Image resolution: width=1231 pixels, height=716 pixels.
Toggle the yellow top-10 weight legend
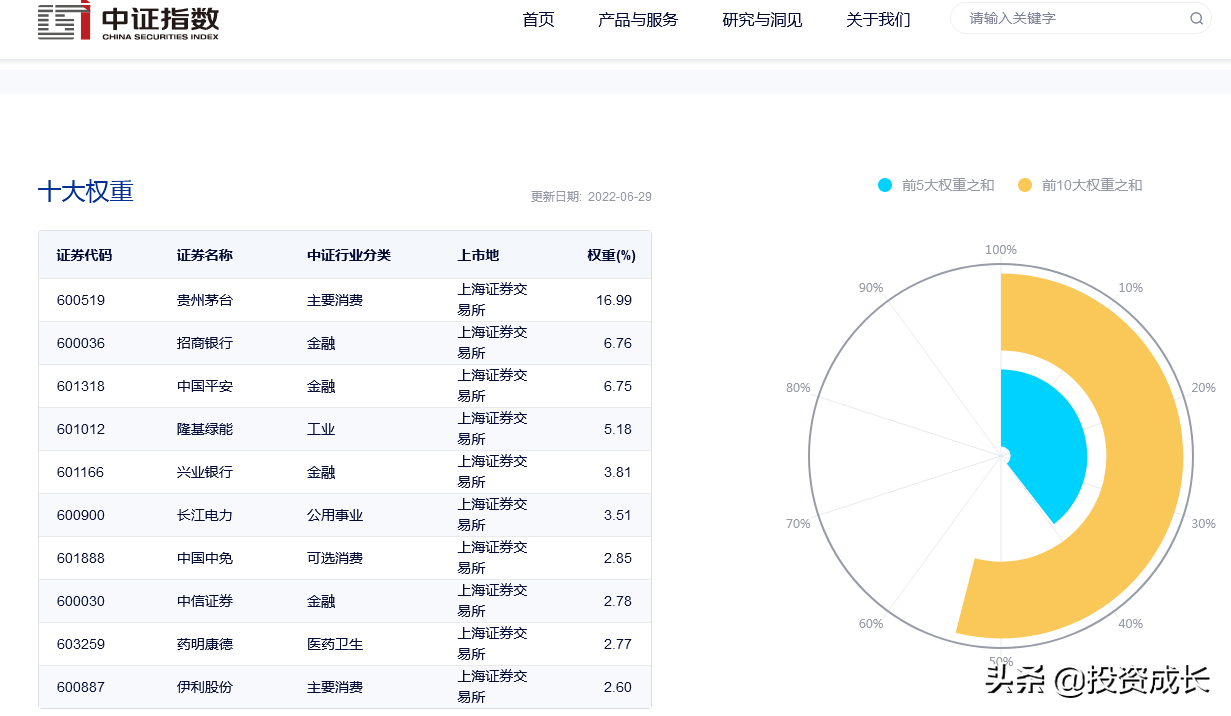(x=1080, y=185)
